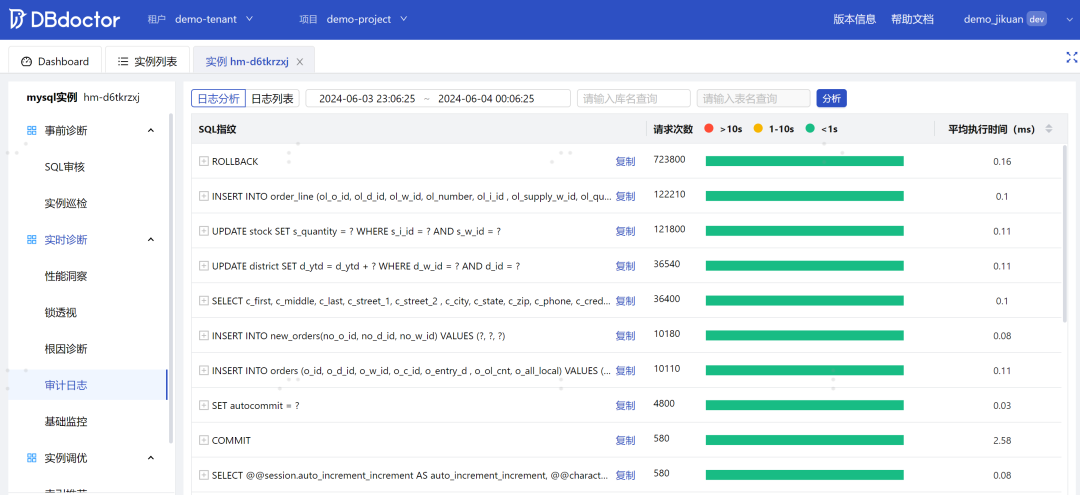Image resolution: width=1080 pixels, height=495 pixels.
Task: Open the demo-tenant dropdown
Action: pyautogui.click(x=214, y=19)
